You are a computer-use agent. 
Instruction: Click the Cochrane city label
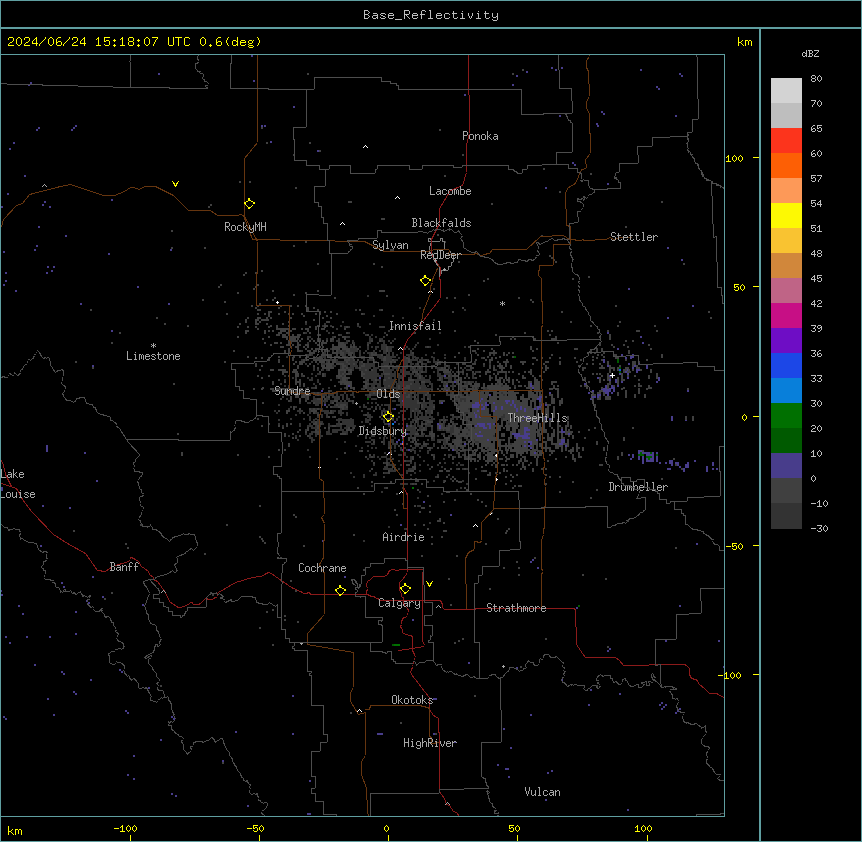click(322, 568)
